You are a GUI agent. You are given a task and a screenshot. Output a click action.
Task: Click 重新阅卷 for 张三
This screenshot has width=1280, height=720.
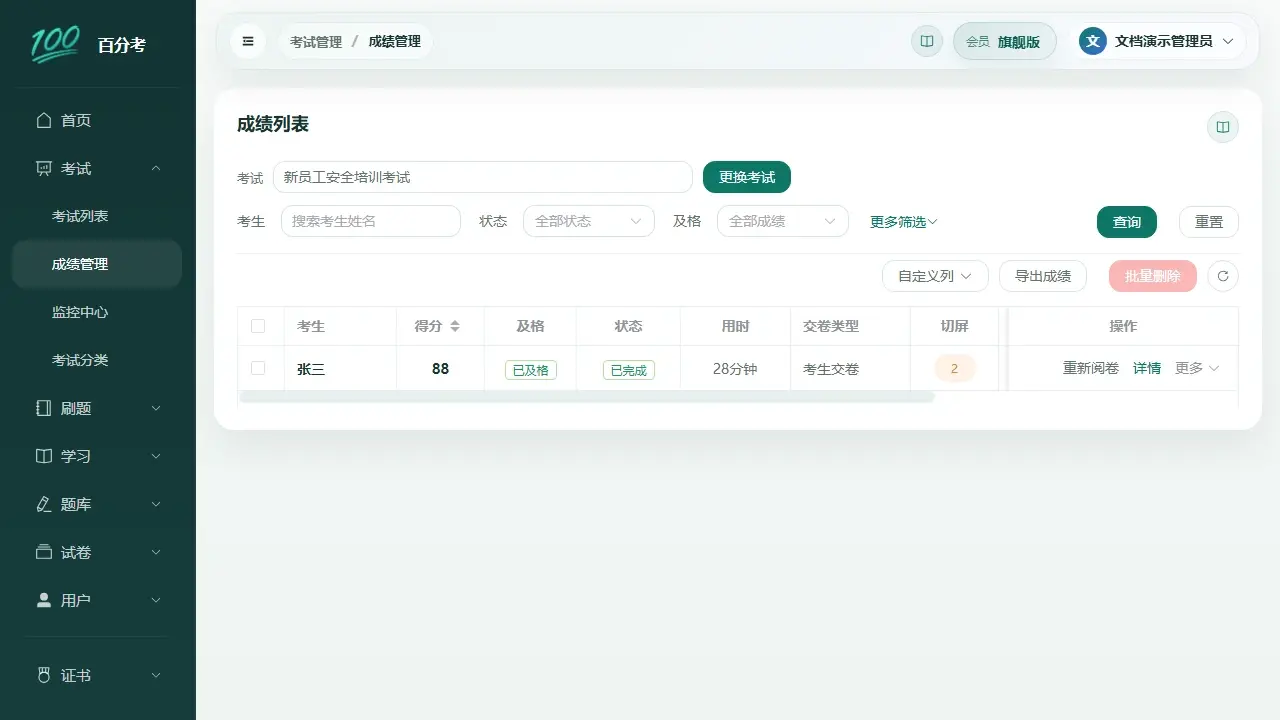click(x=1091, y=368)
